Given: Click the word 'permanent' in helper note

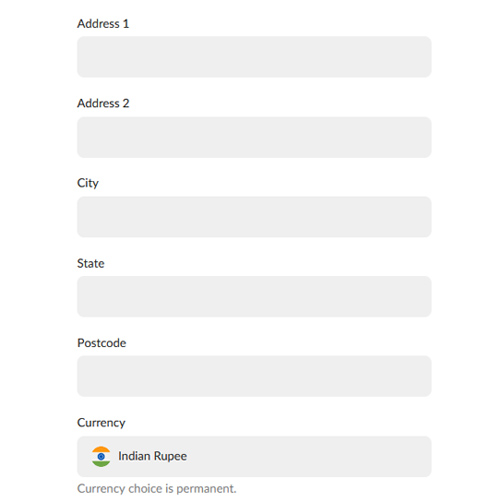Looking at the screenshot, I should coord(205,489).
